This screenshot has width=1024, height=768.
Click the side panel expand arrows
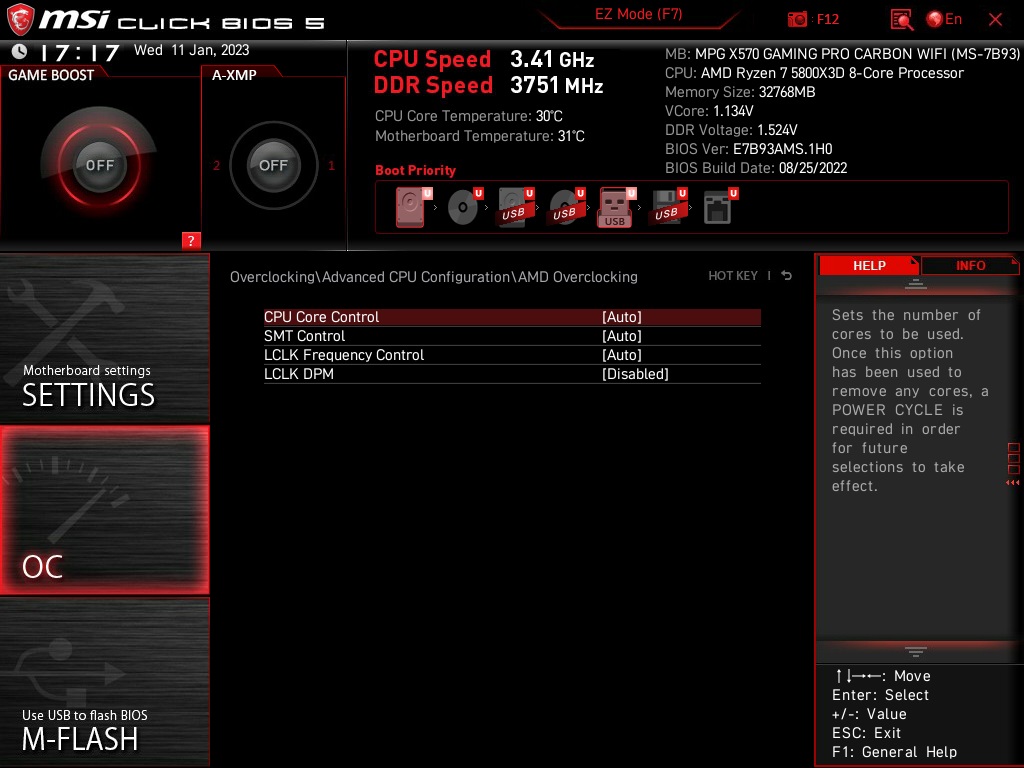pyautogui.click(x=1013, y=483)
